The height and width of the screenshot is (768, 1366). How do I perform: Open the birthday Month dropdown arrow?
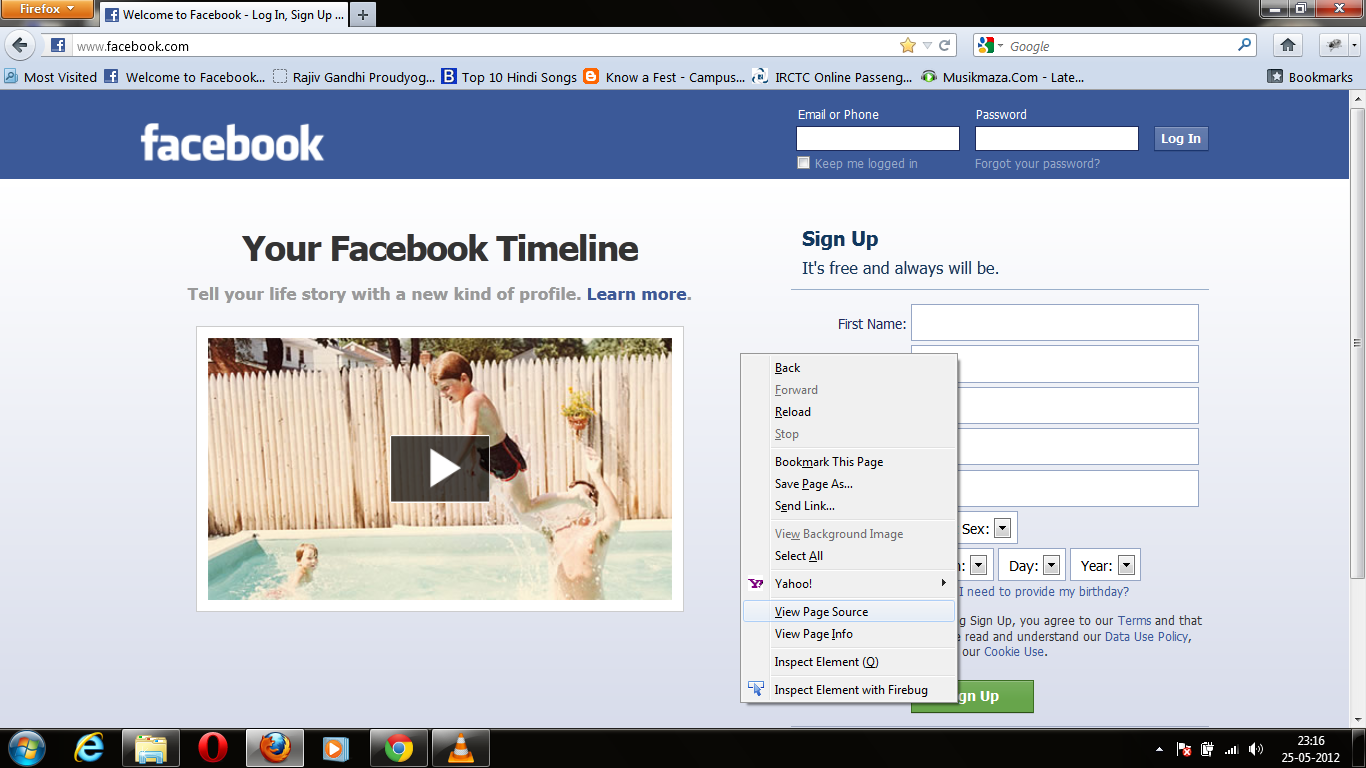coord(978,565)
